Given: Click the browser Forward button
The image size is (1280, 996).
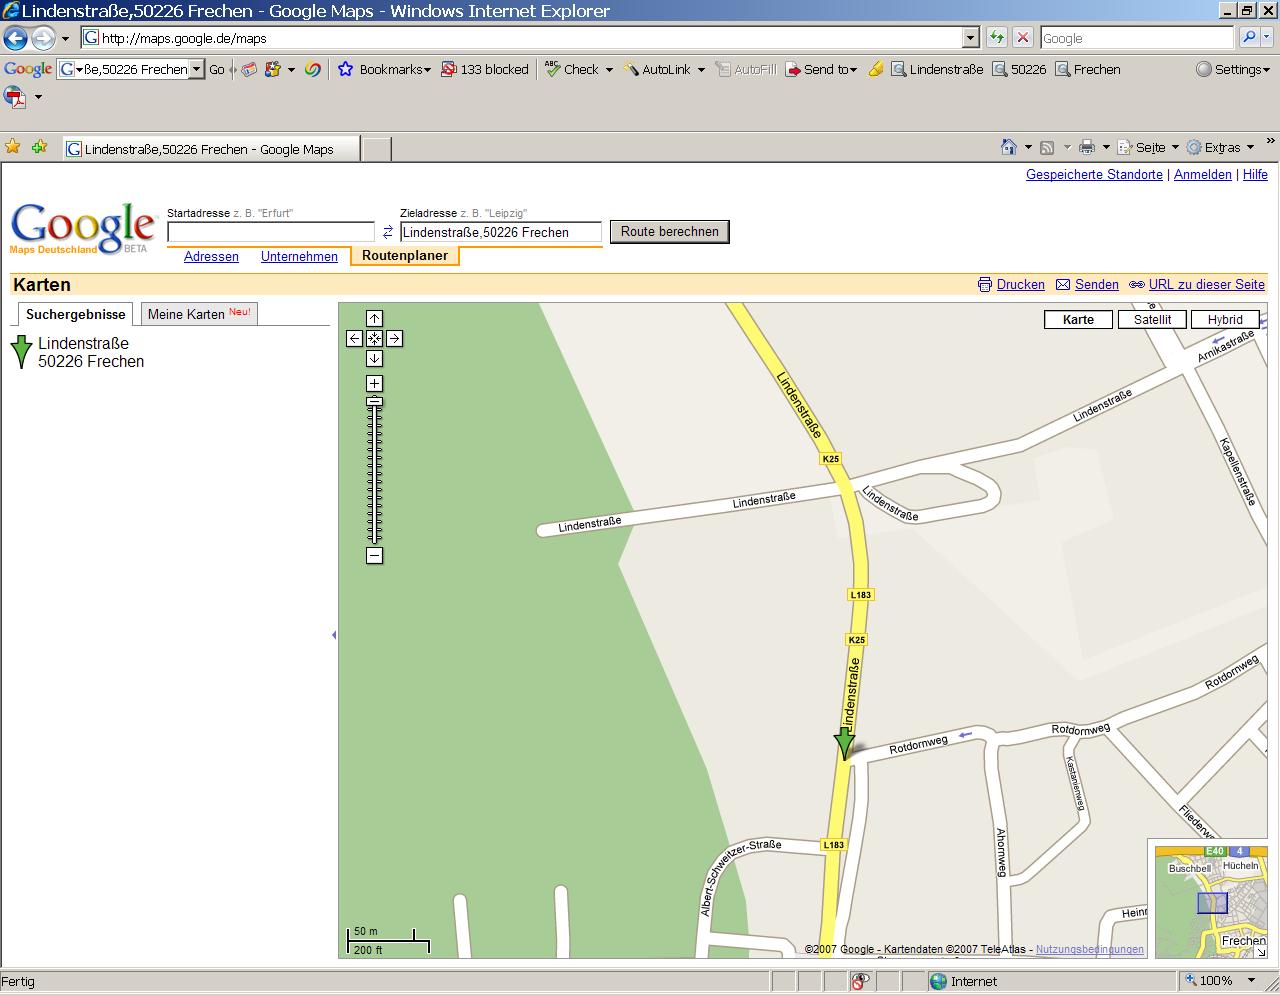Looking at the screenshot, I should point(42,38).
